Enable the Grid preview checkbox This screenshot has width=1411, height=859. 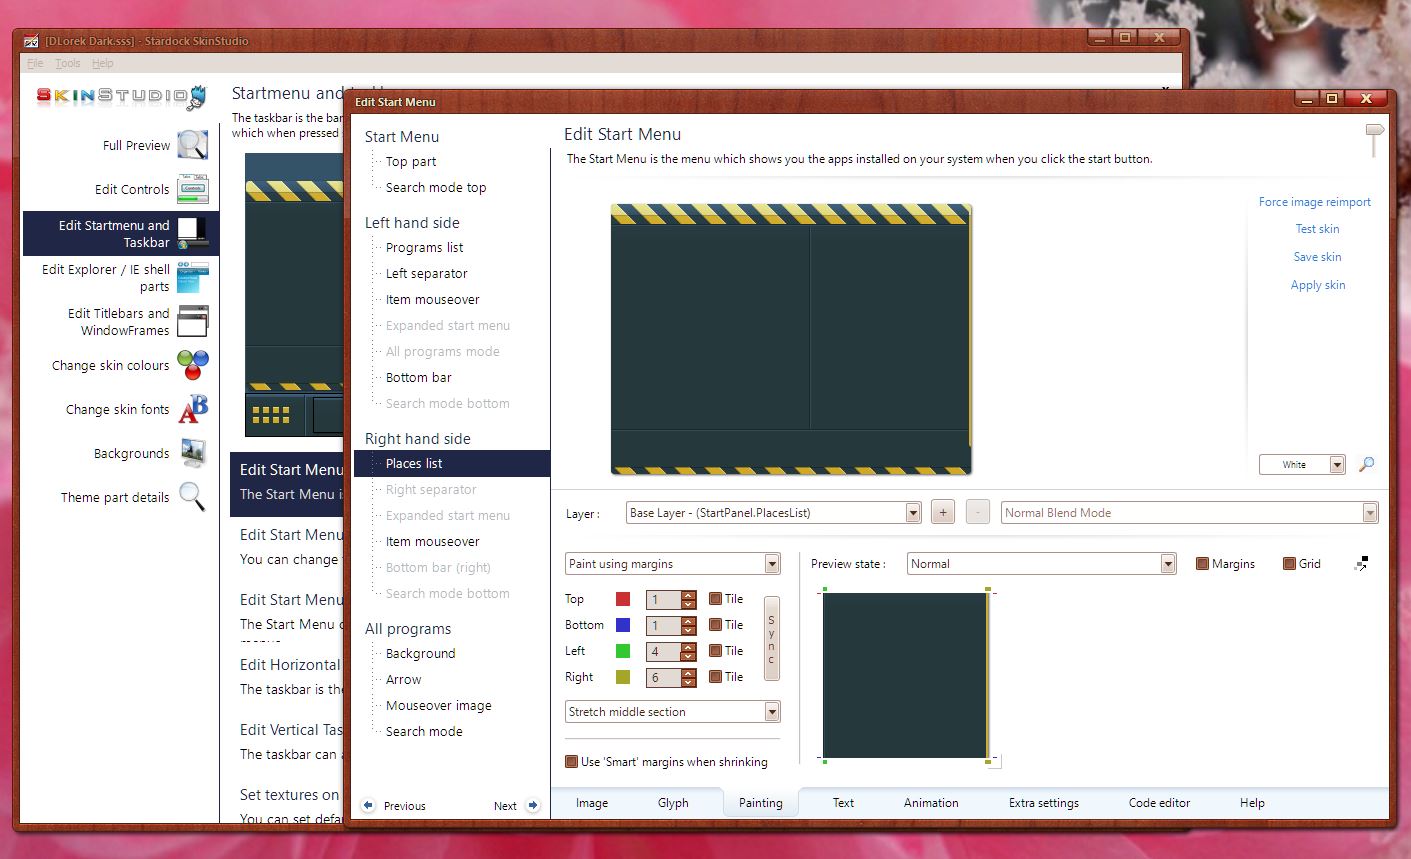point(1289,564)
